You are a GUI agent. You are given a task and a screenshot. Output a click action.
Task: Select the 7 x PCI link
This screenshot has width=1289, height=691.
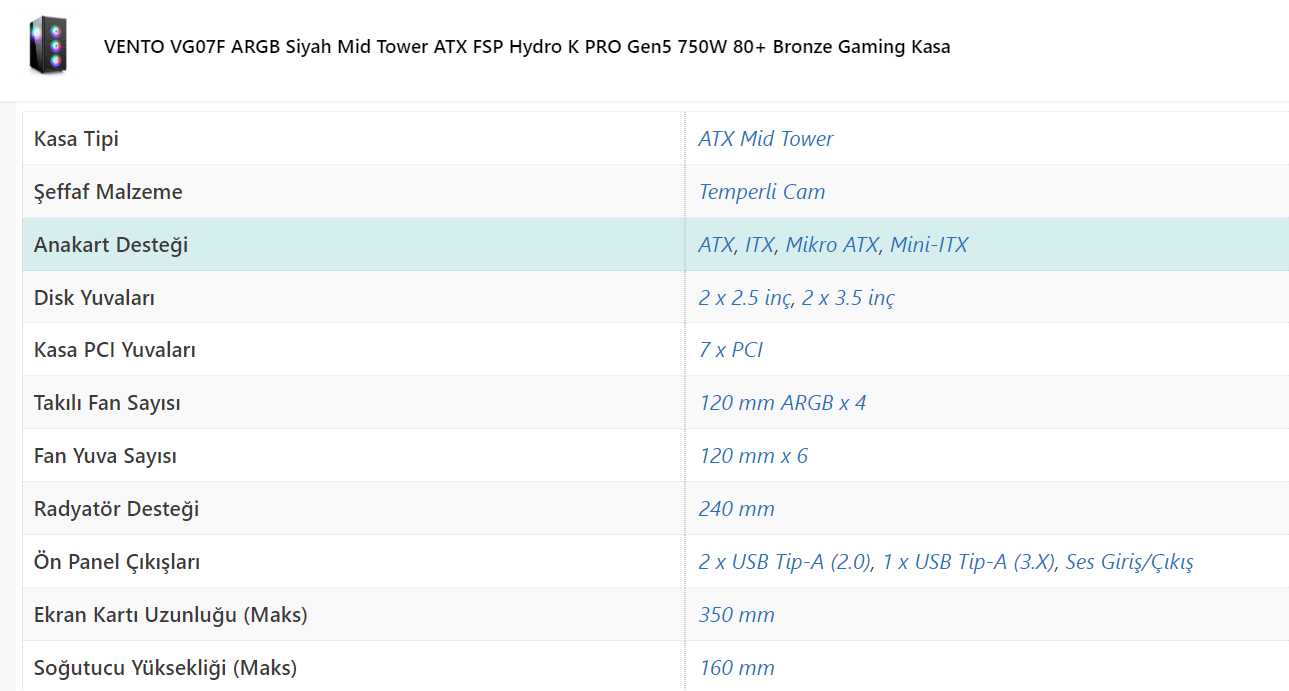[731, 351]
